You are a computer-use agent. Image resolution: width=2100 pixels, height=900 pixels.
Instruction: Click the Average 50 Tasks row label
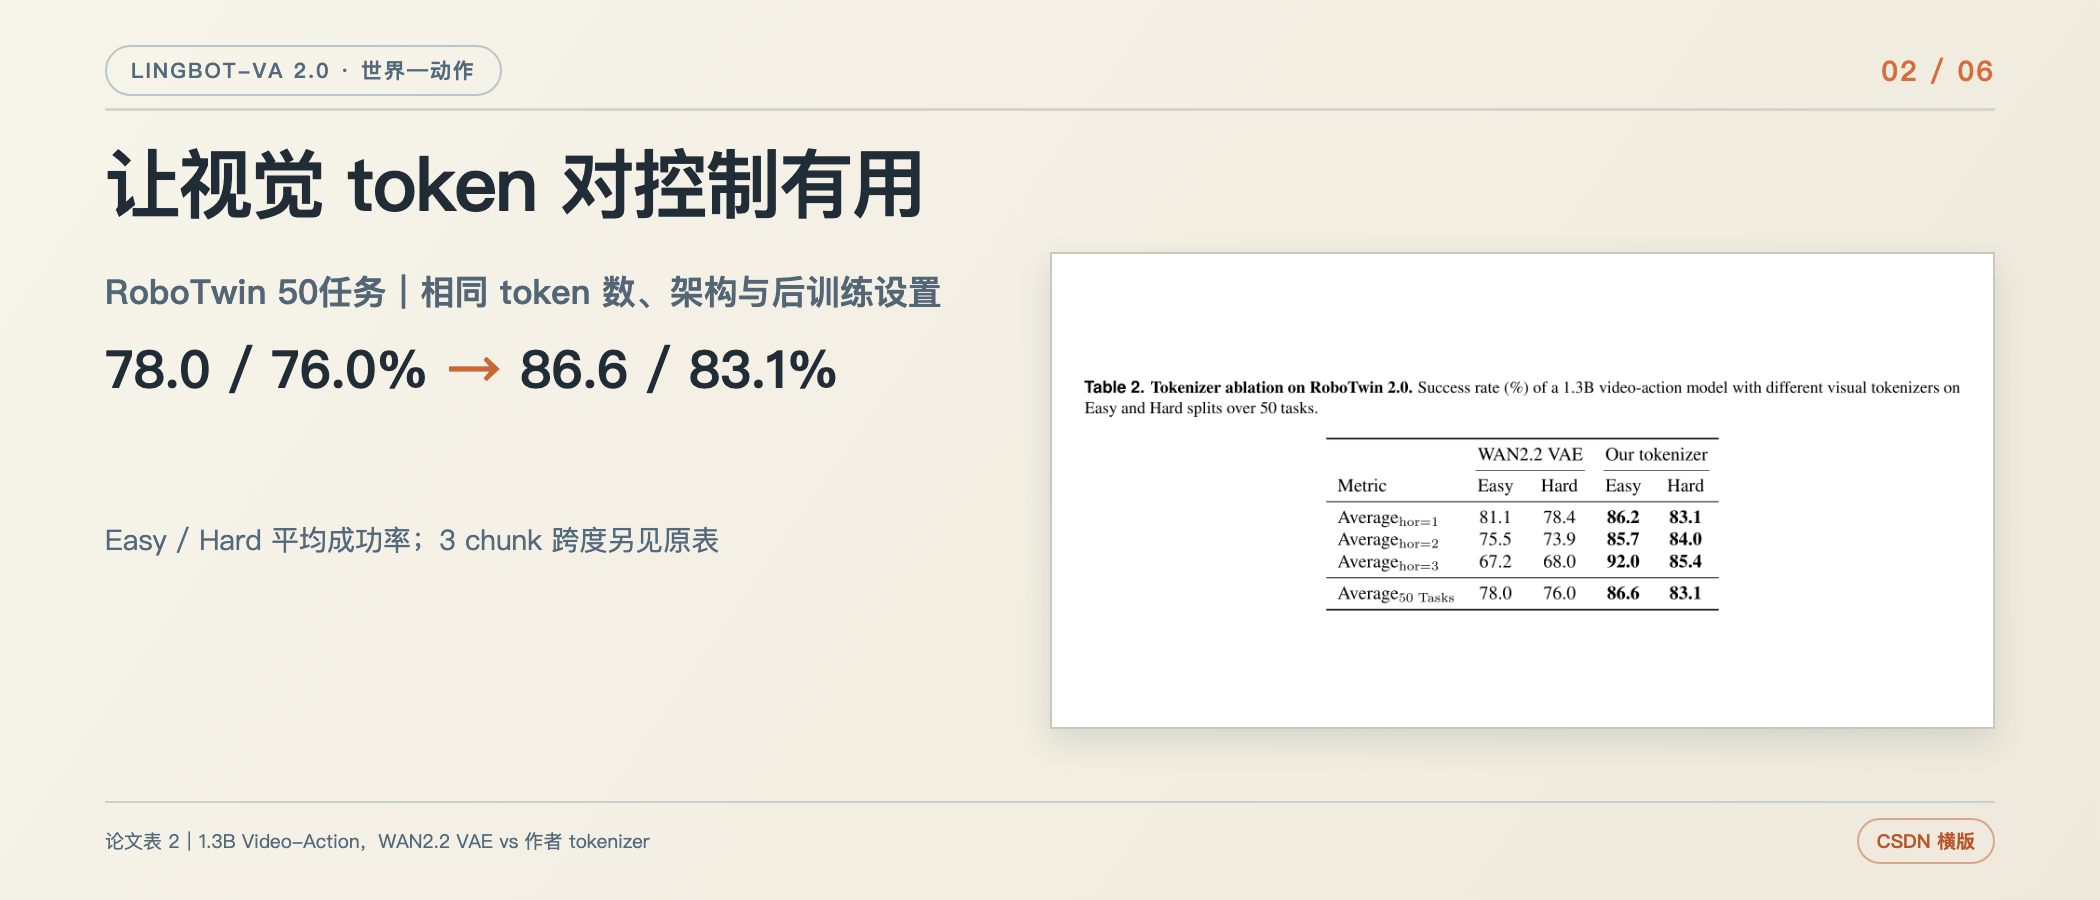click(1396, 594)
